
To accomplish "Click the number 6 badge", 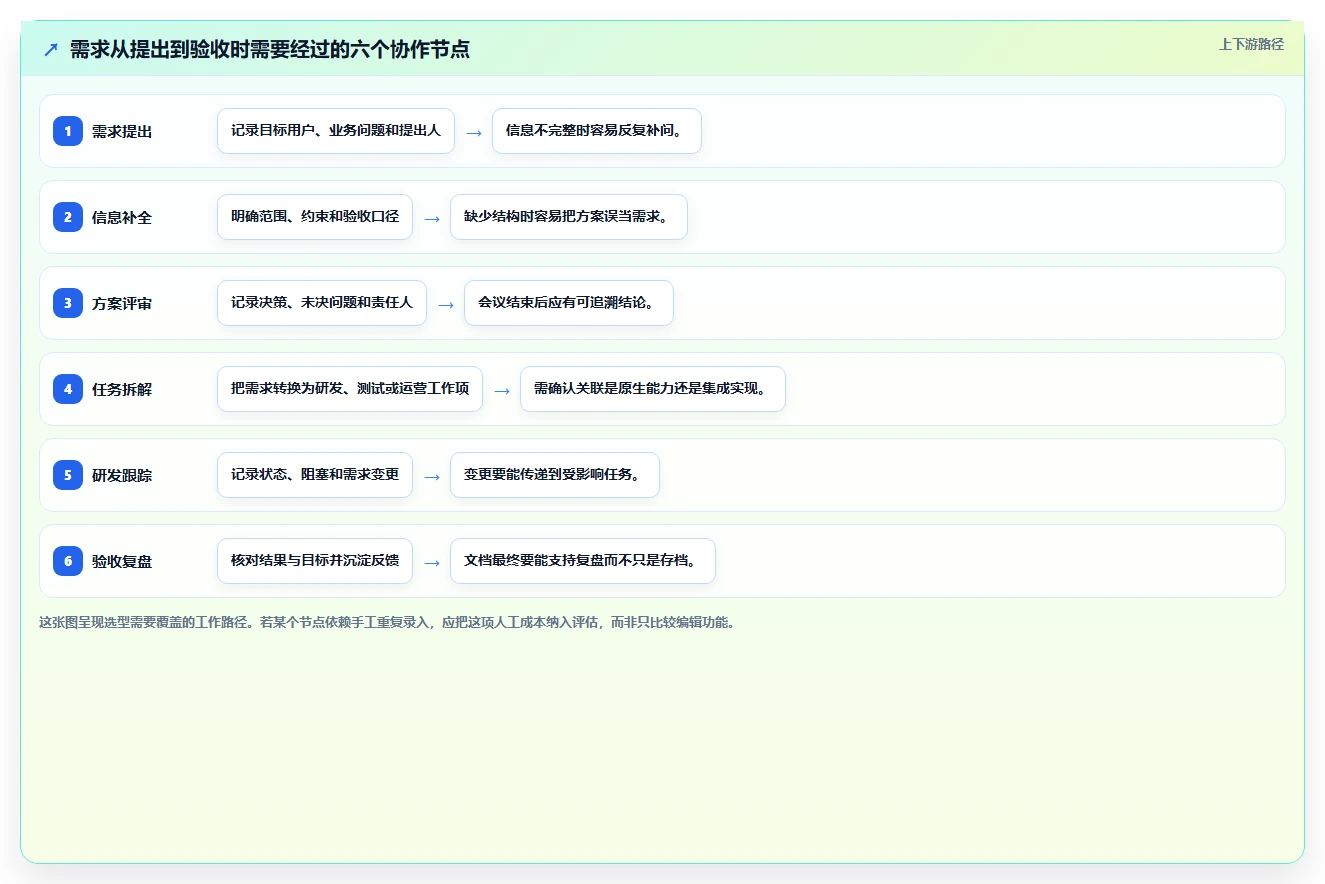I will pos(68,561).
